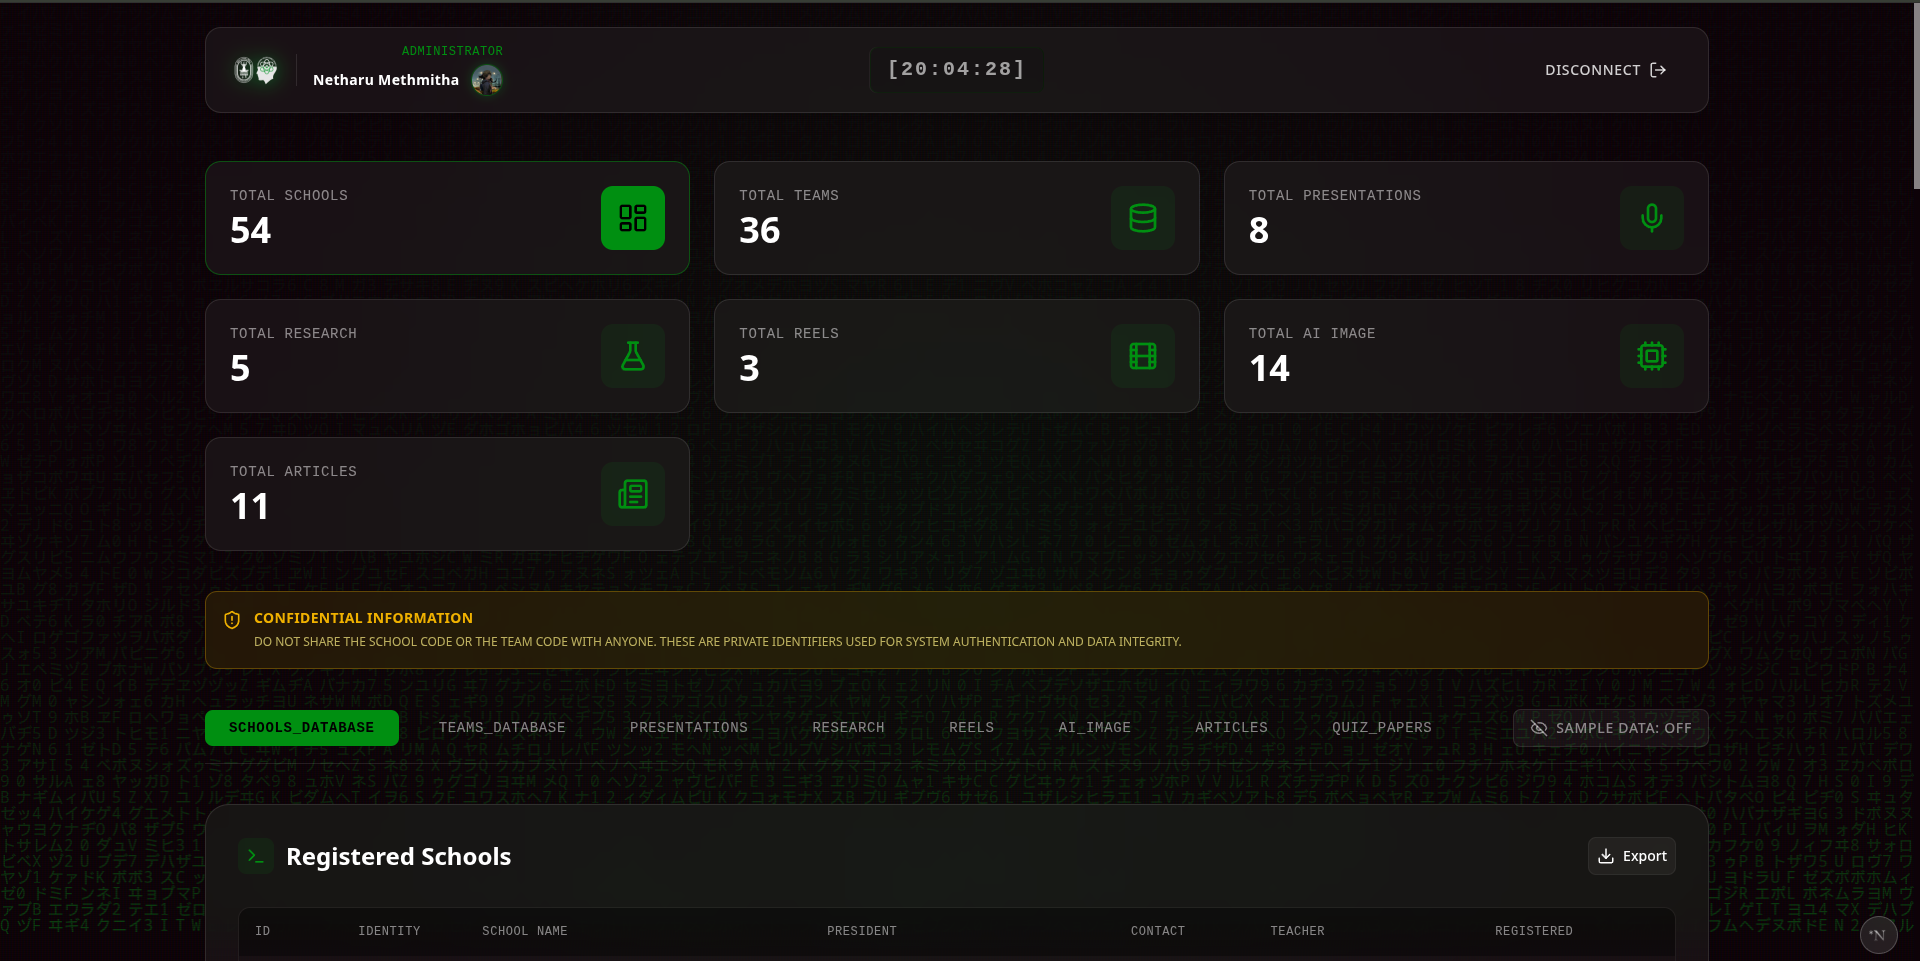
Task: Open the Quiz_Papers section
Action: 1381,728
